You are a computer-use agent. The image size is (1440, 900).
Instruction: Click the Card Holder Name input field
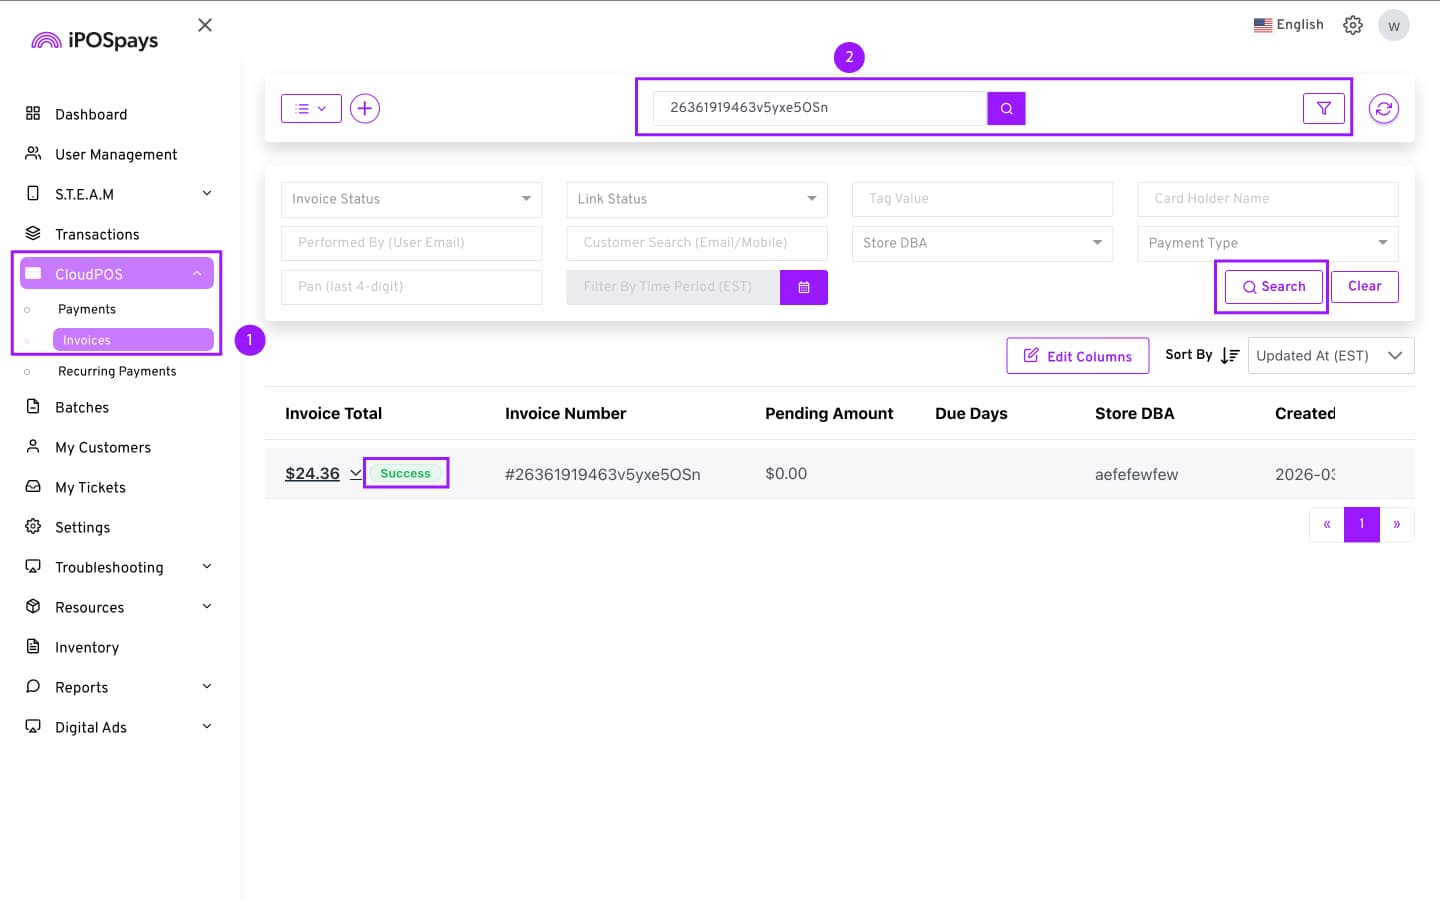pyautogui.click(x=1267, y=199)
